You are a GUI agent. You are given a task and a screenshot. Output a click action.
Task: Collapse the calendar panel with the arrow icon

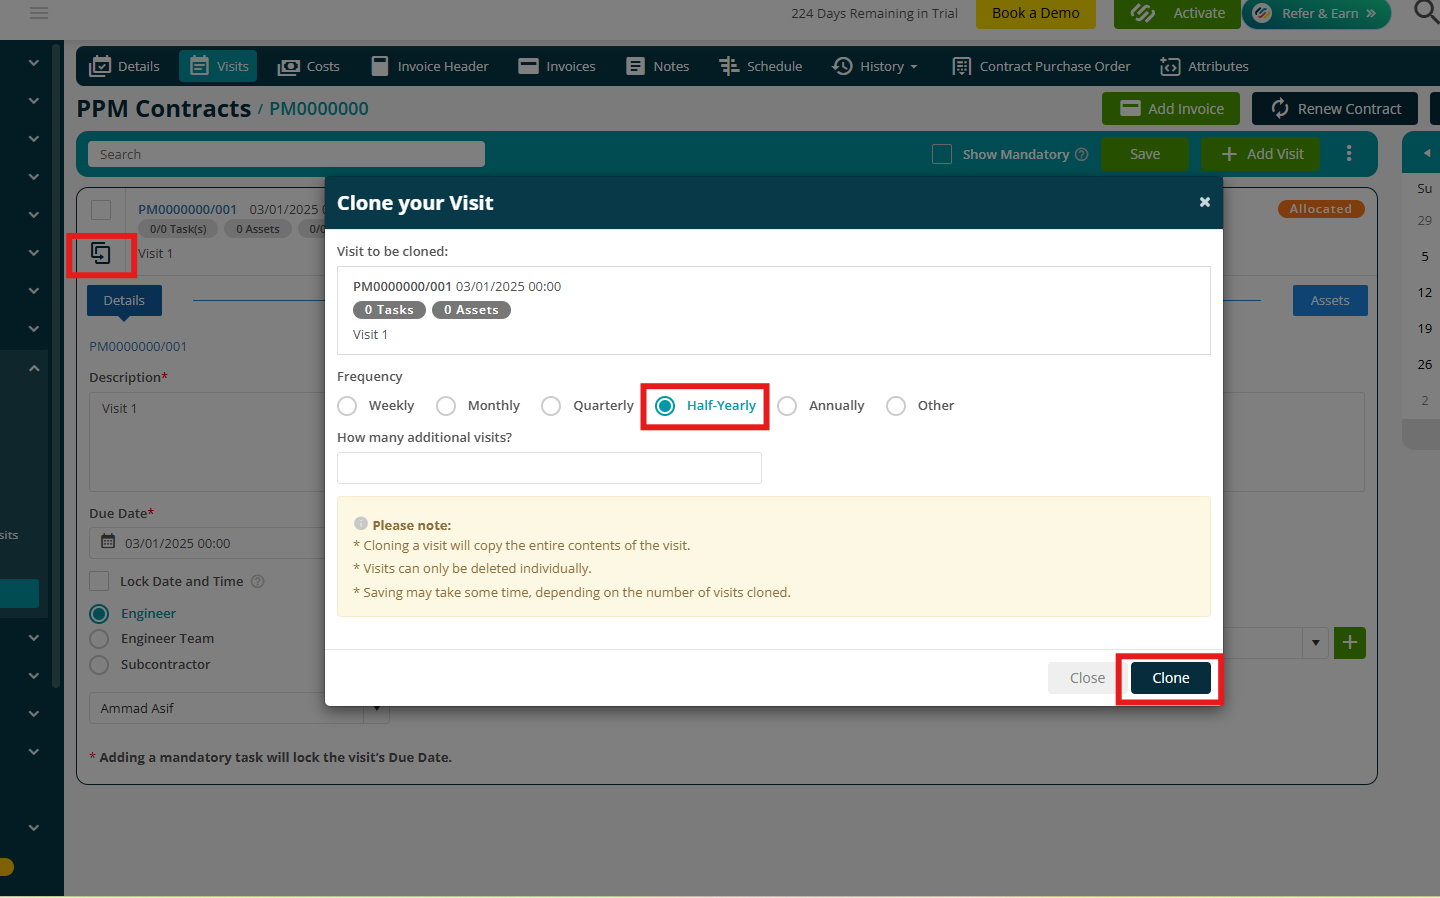tap(1426, 153)
